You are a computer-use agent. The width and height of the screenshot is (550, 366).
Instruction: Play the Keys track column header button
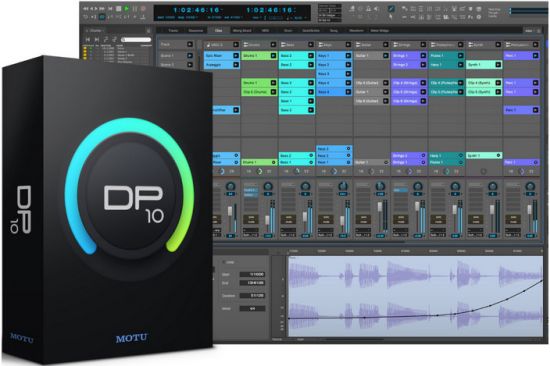tap(348, 45)
